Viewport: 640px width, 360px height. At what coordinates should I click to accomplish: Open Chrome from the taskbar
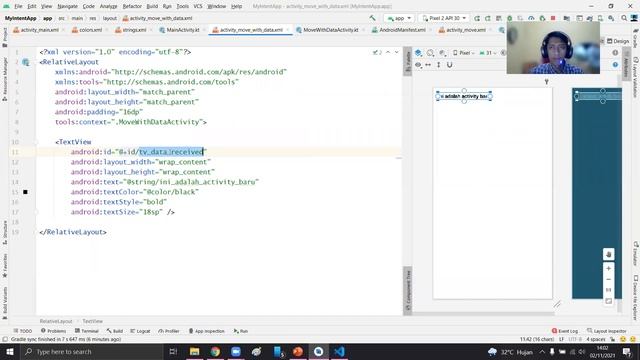point(215,352)
